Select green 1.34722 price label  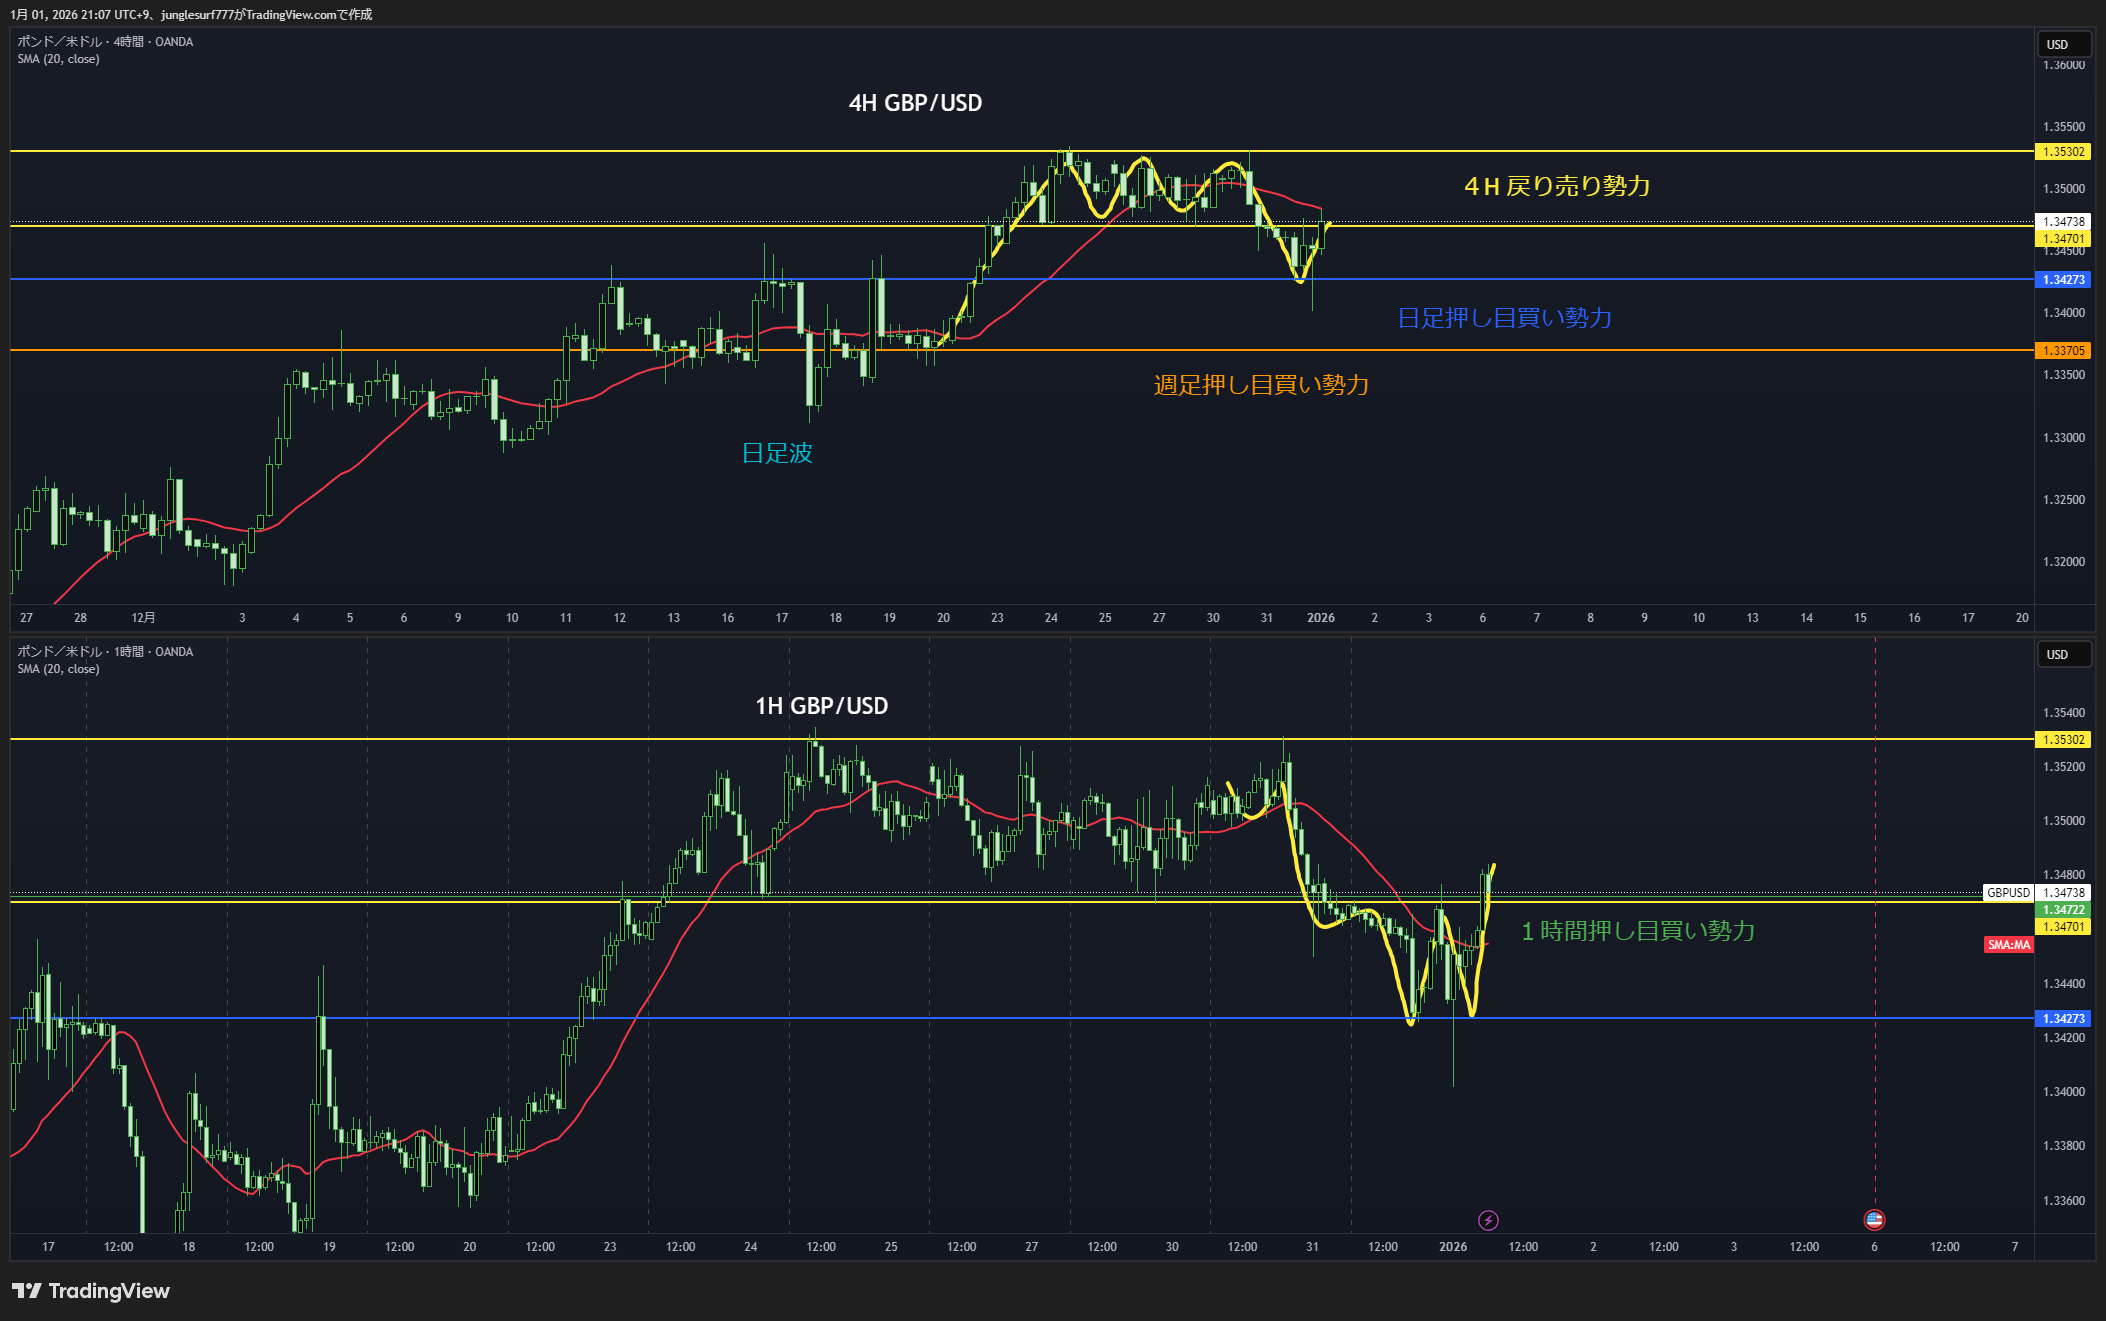[x=2063, y=910]
